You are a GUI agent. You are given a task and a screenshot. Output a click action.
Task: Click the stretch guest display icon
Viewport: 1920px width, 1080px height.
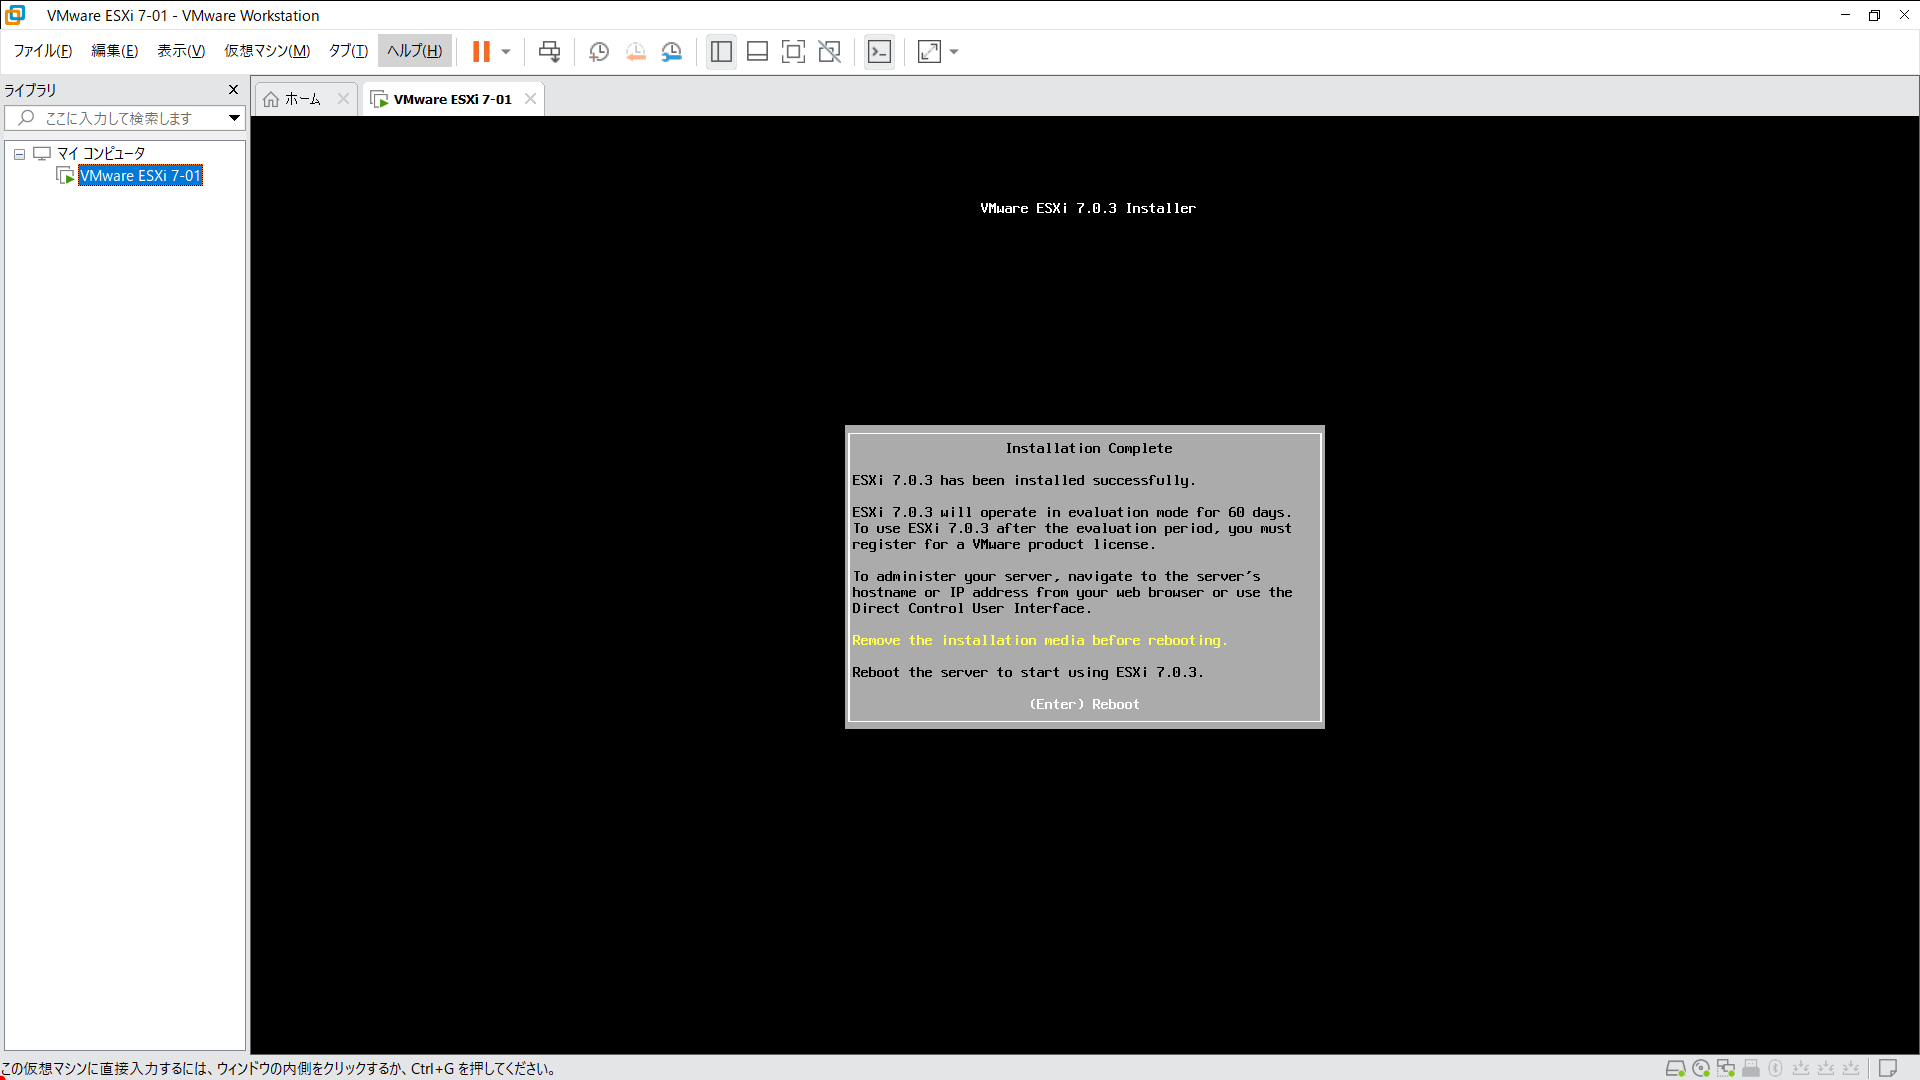[929, 51]
